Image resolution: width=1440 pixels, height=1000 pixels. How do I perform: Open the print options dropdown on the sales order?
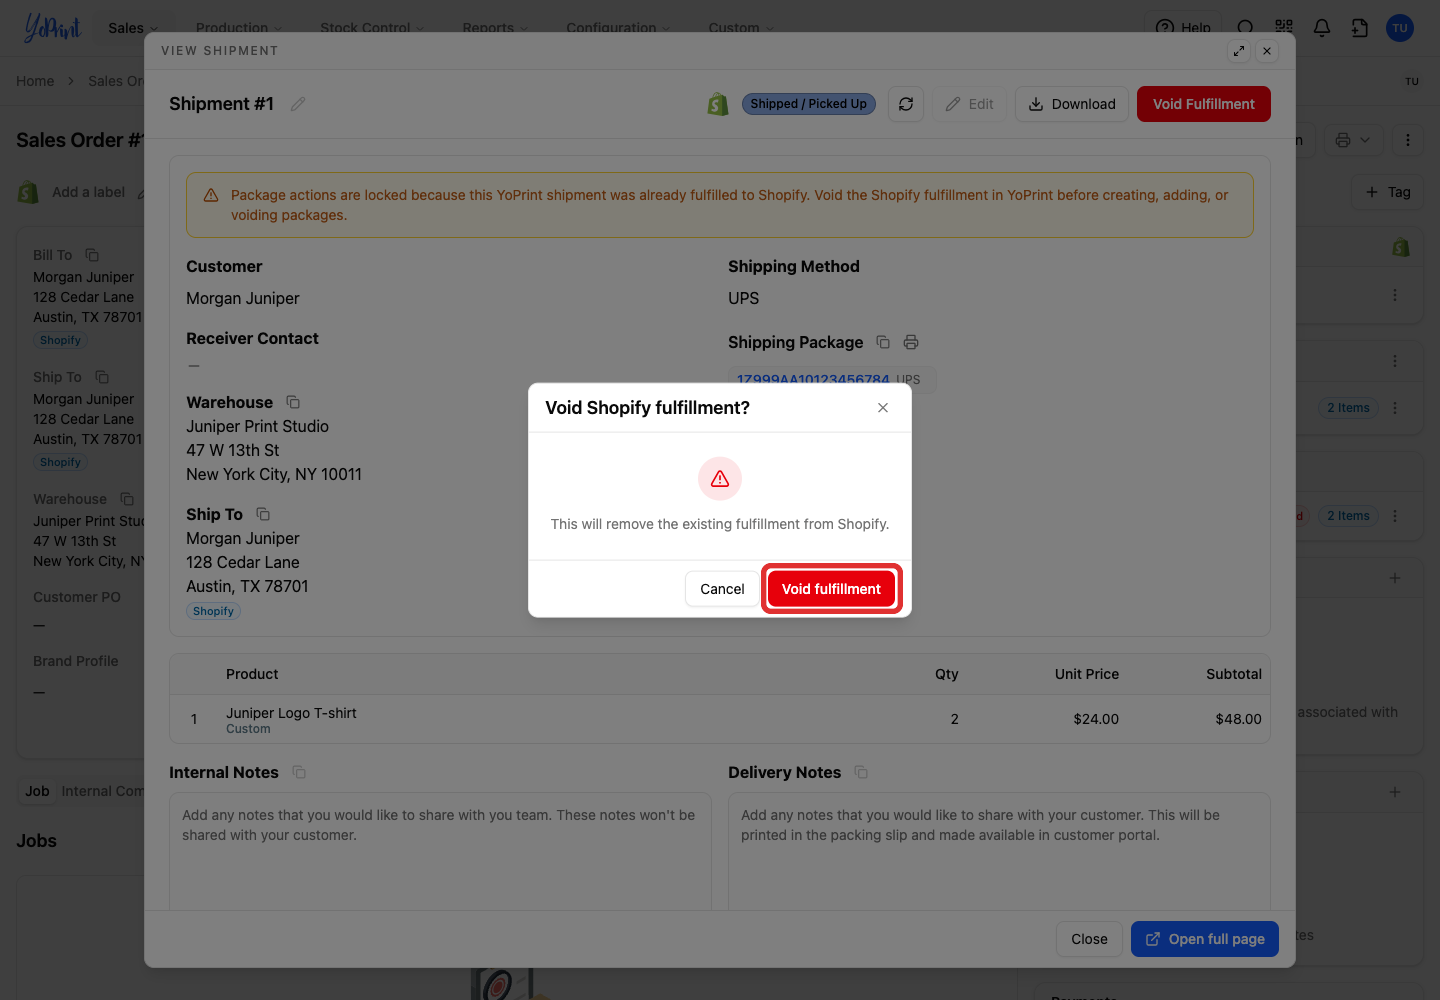[x=1353, y=140]
